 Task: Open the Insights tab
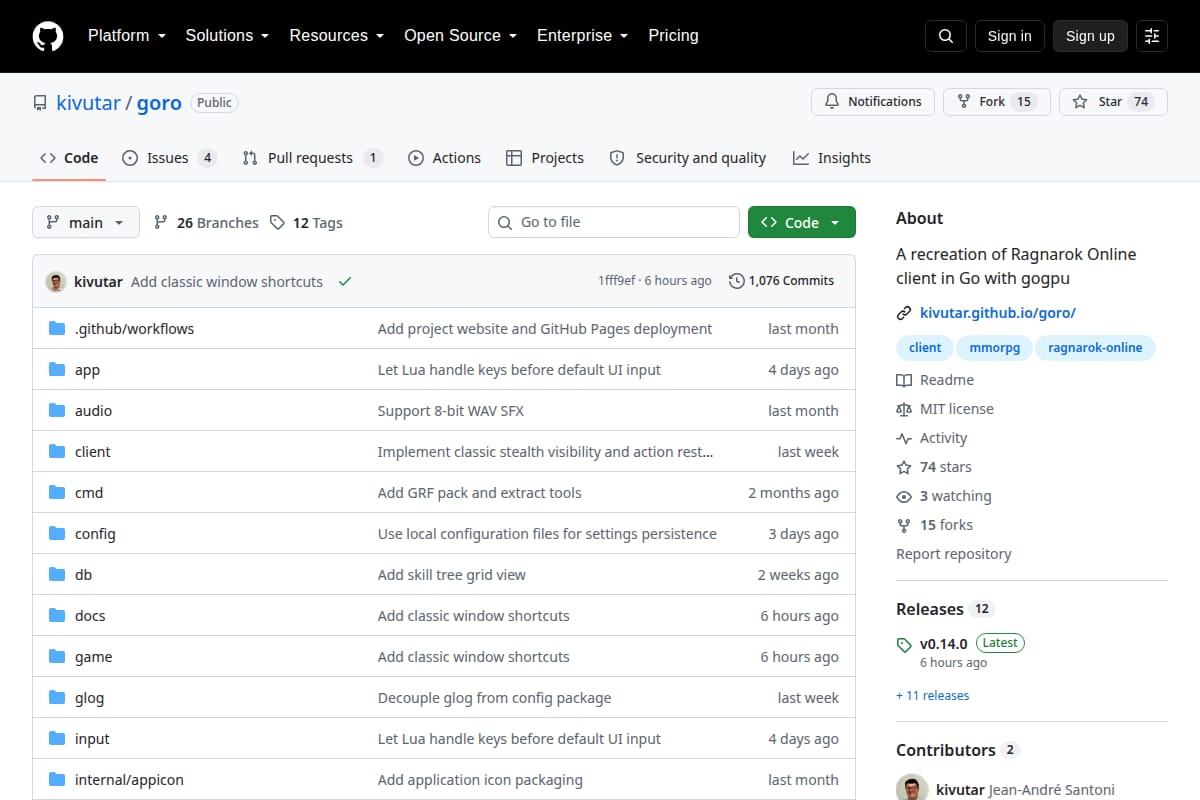(x=832, y=158)
